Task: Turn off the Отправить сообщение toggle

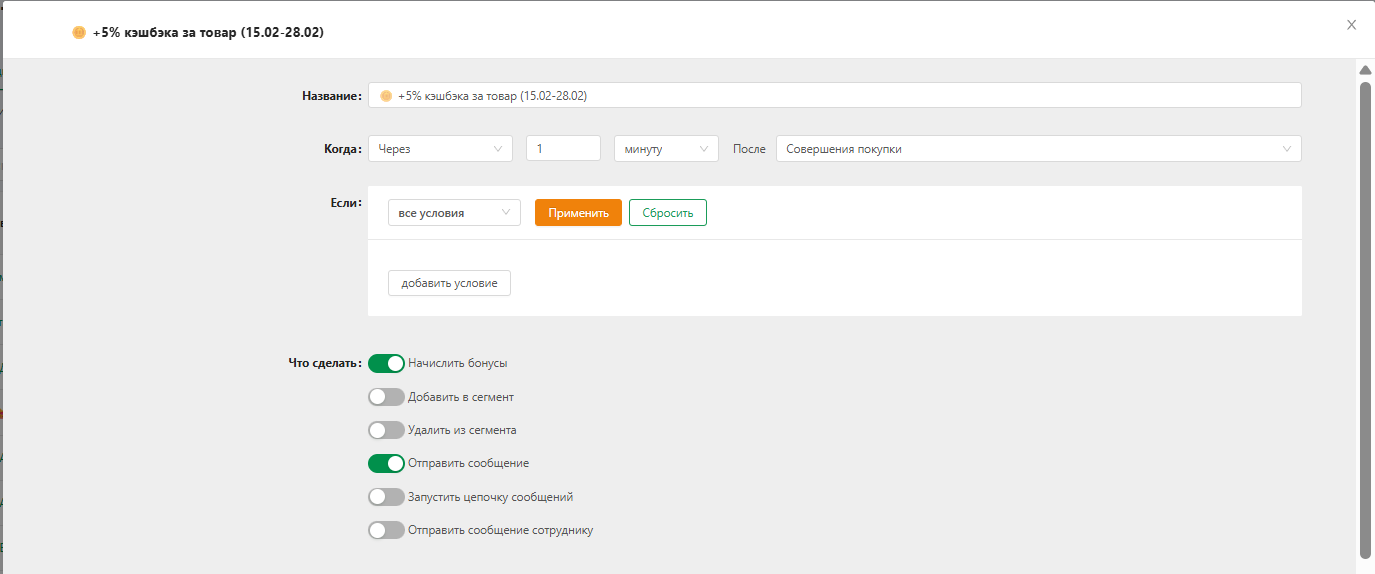Action: 386,463
